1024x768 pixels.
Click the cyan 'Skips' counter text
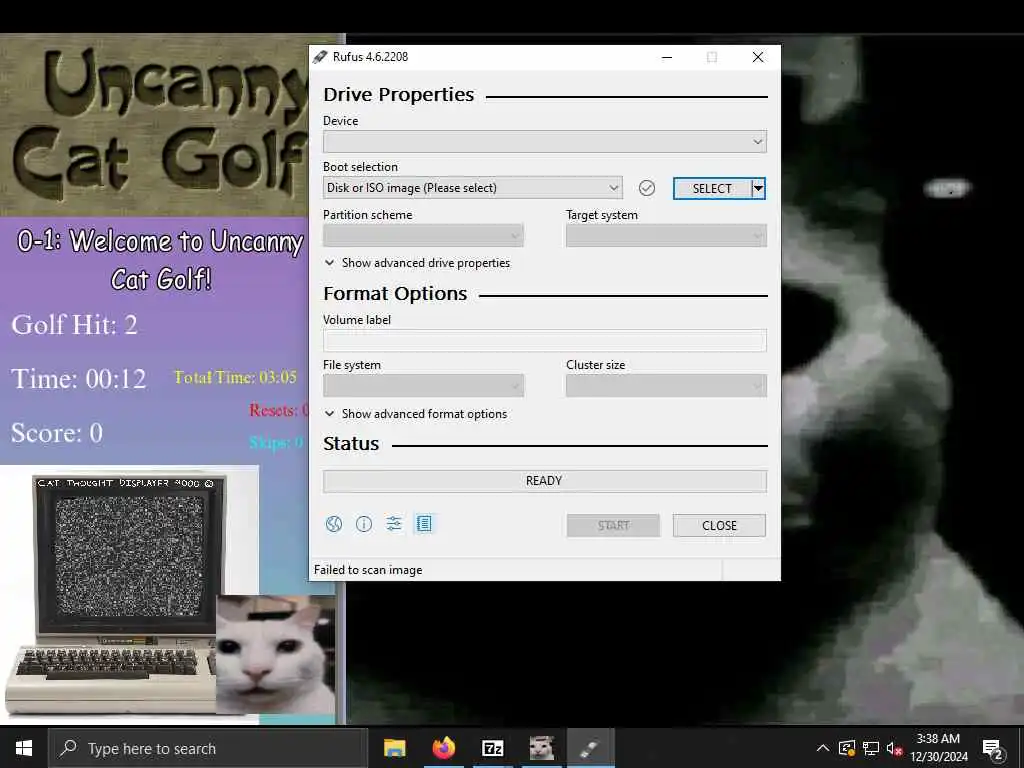pyautogui.click(x=276, y=443)
